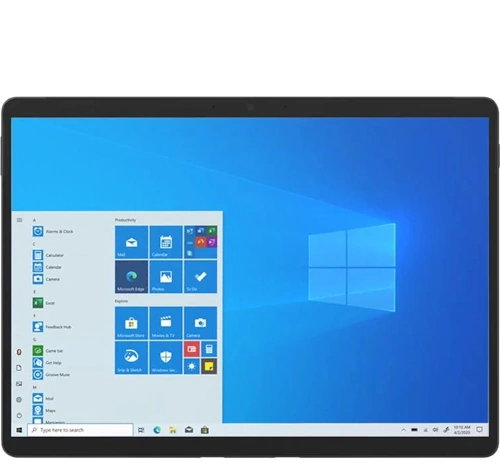
Task: Open the Movies & TV tile
Action: tap(166, 323)
